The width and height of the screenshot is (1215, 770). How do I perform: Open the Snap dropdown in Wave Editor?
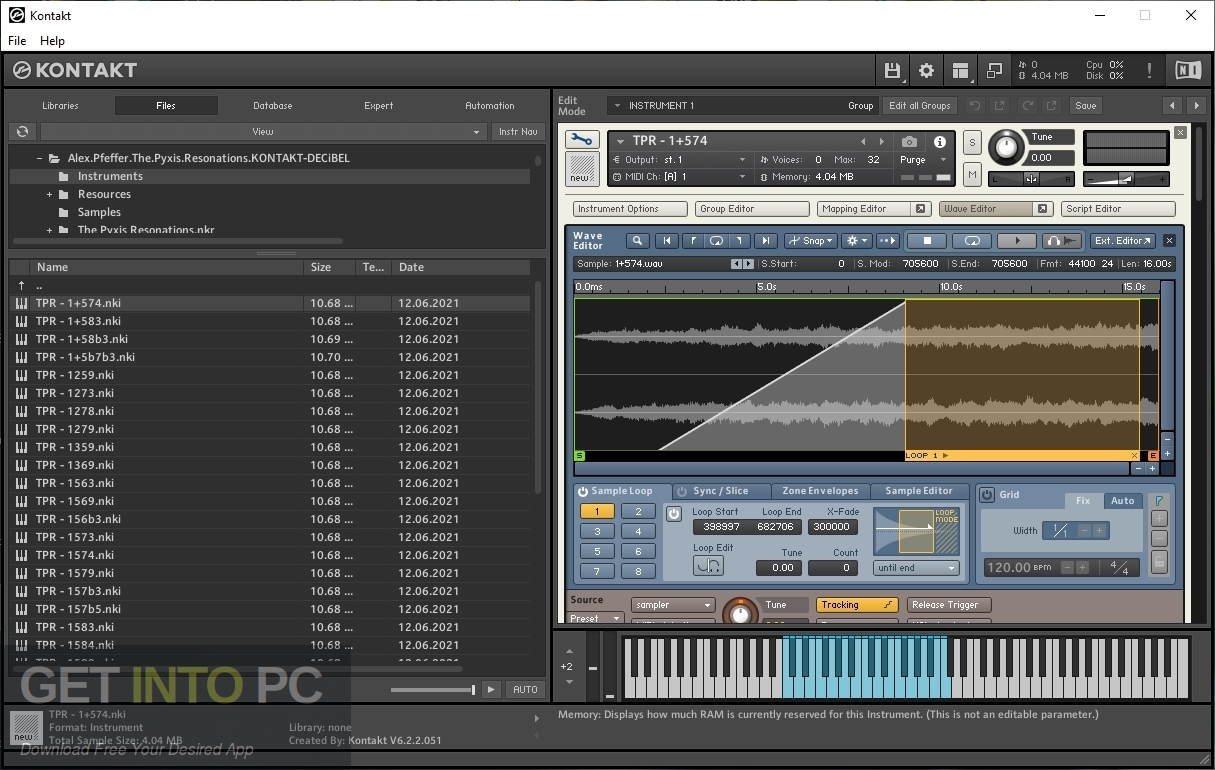[811, 240]
